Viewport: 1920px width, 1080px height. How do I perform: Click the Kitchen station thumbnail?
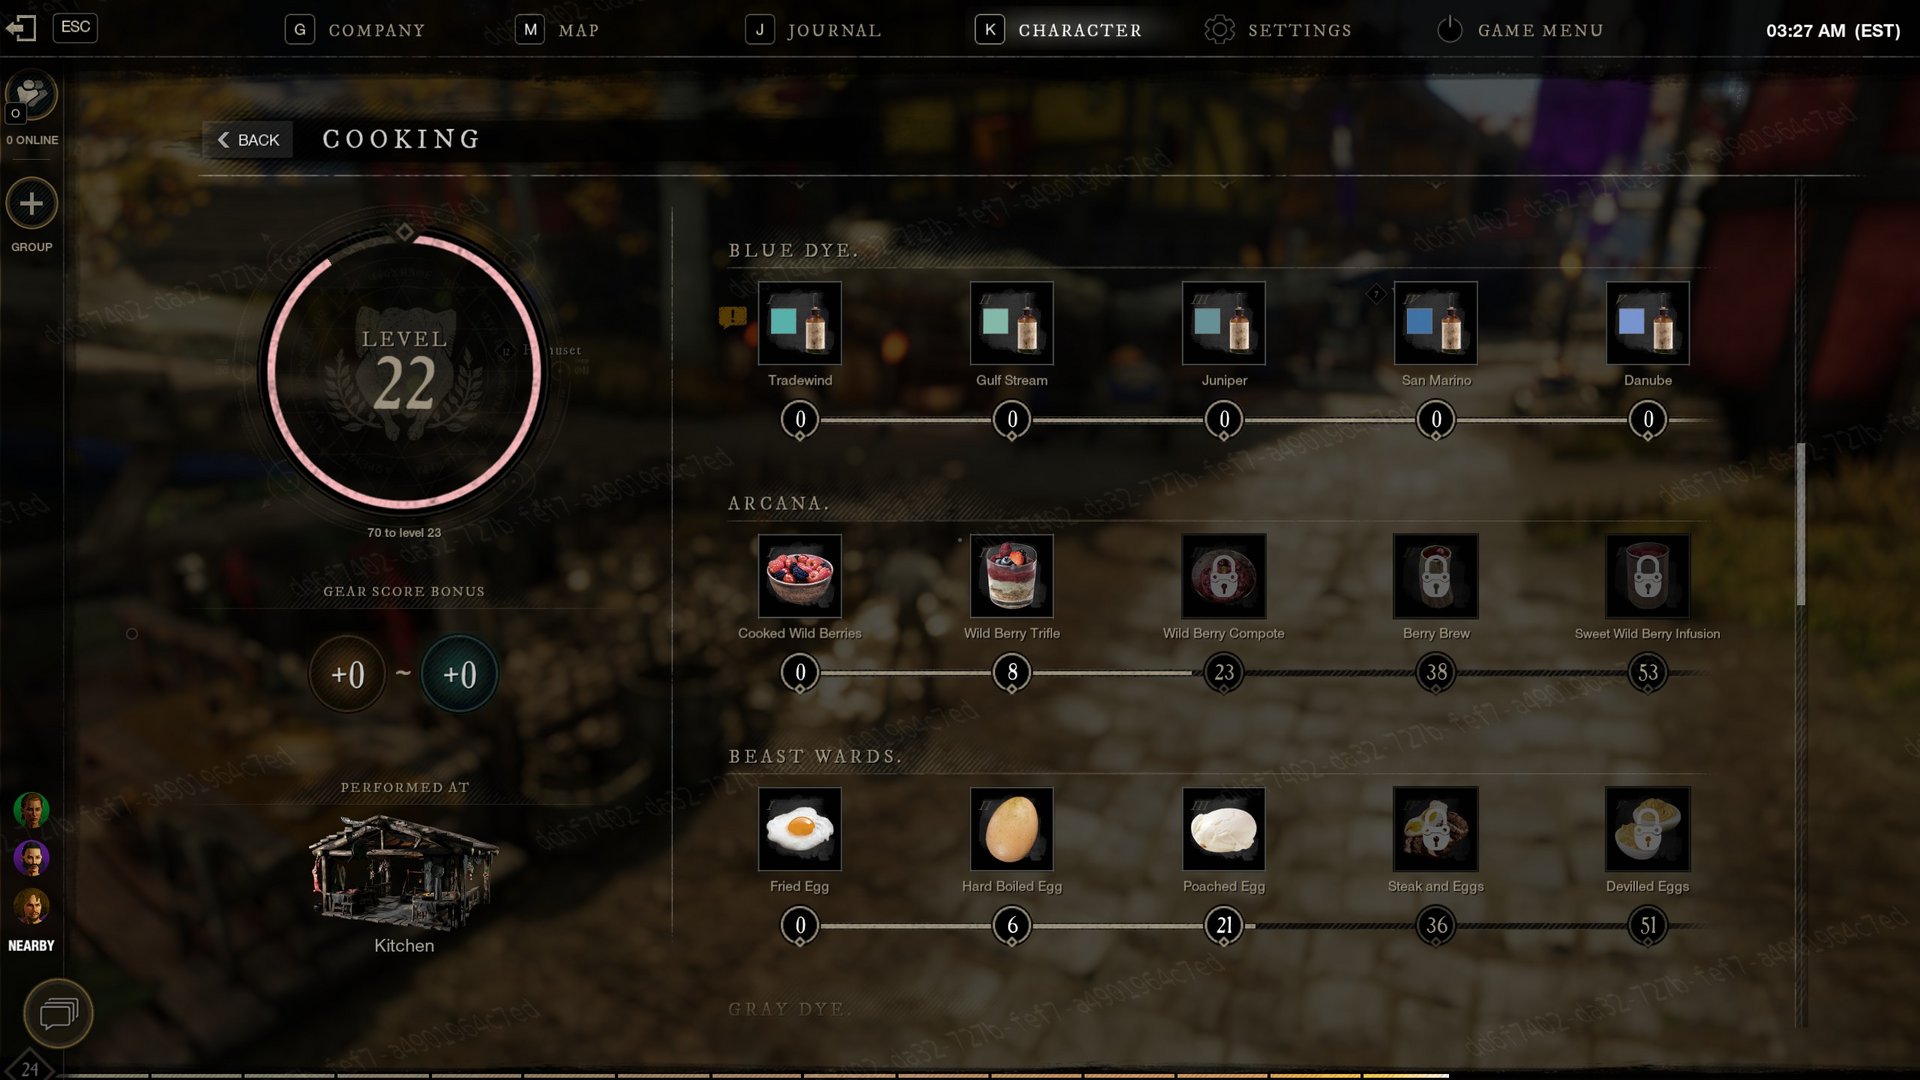[404, 870]
